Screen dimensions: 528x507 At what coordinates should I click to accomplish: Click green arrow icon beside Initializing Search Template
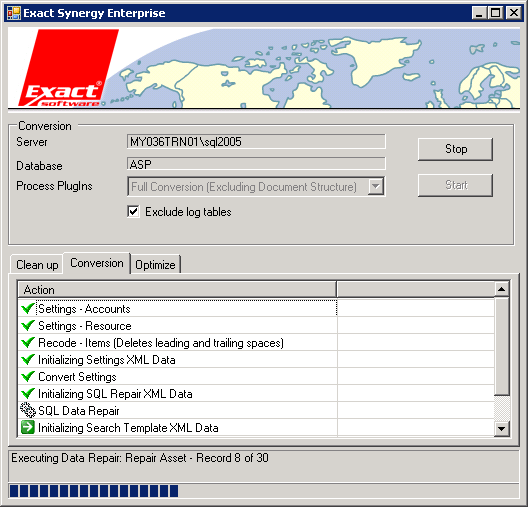pos(28,428)
